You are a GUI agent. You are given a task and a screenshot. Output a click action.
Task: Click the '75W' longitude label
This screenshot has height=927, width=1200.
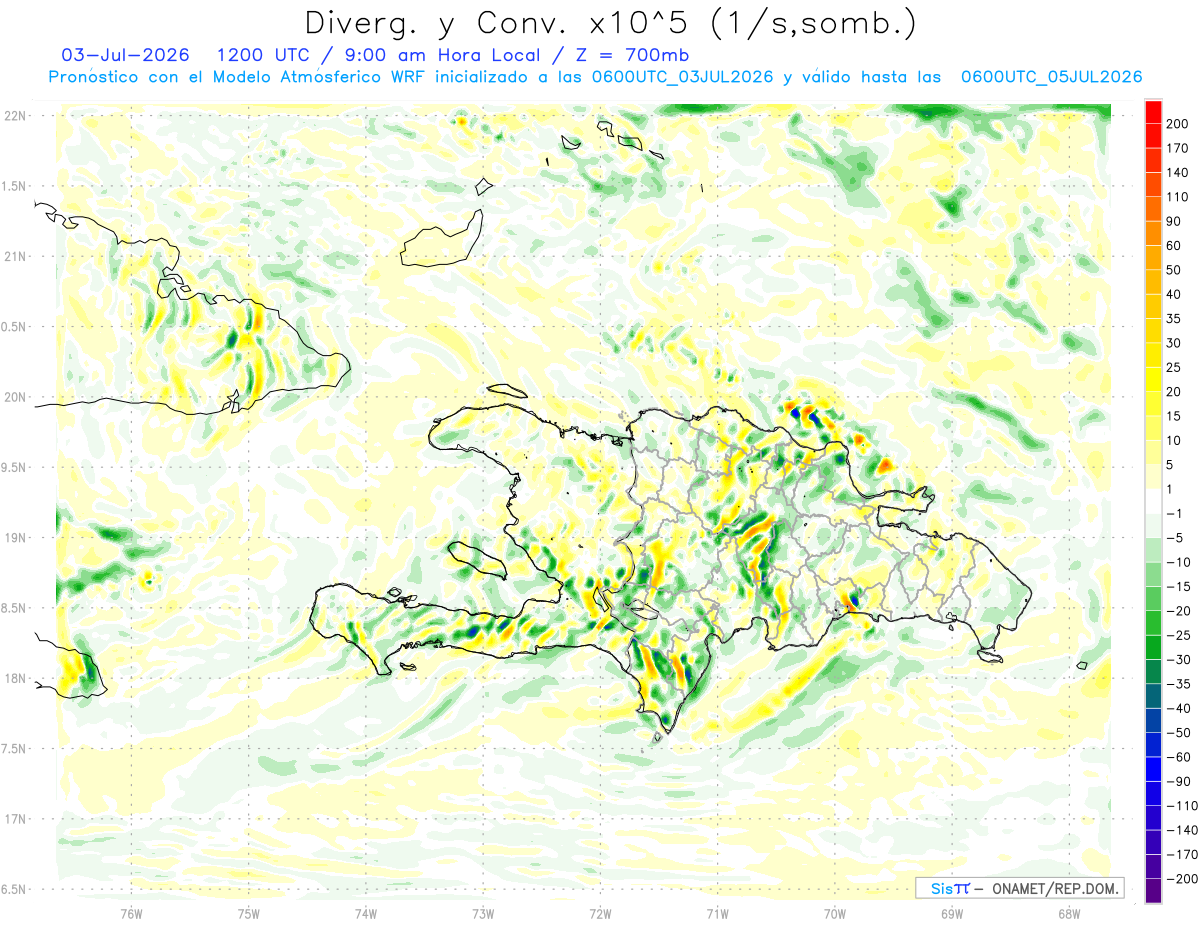tap(249, 913)
